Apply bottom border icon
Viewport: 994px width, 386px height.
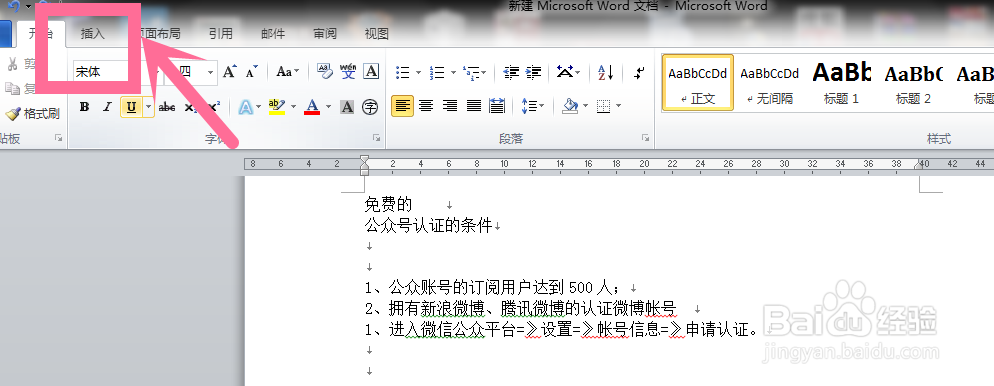pos(604,106)
